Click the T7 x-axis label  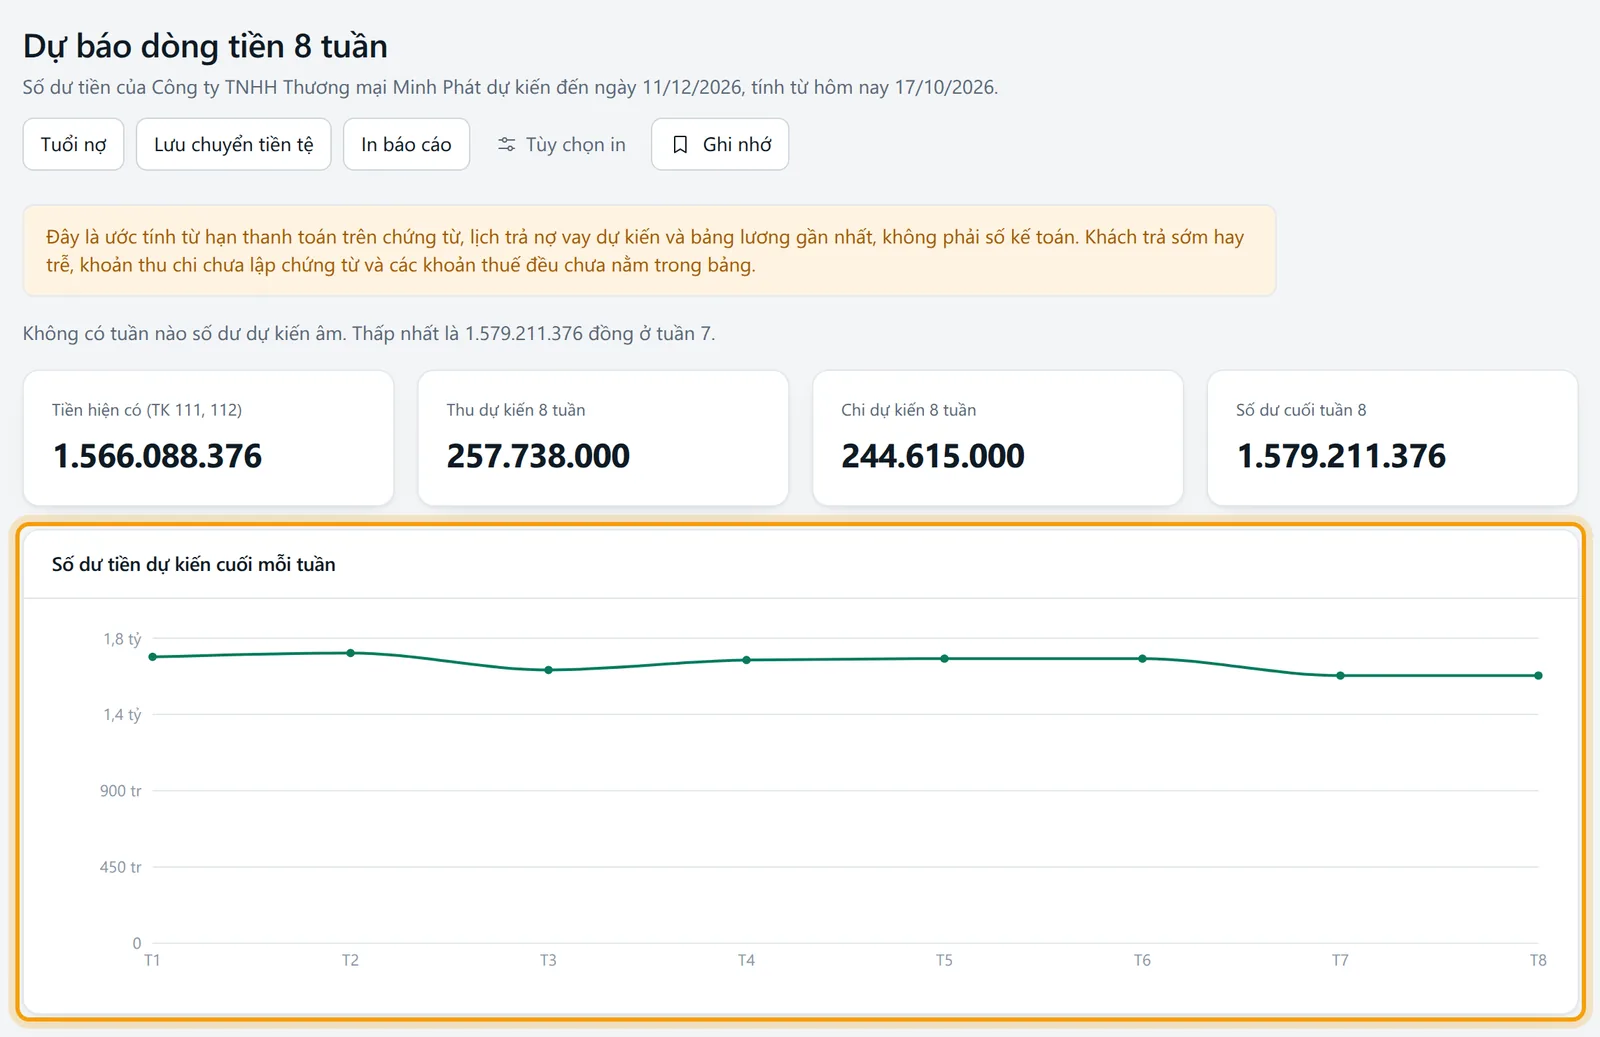pyautogui.click(x=1341, y=960)
